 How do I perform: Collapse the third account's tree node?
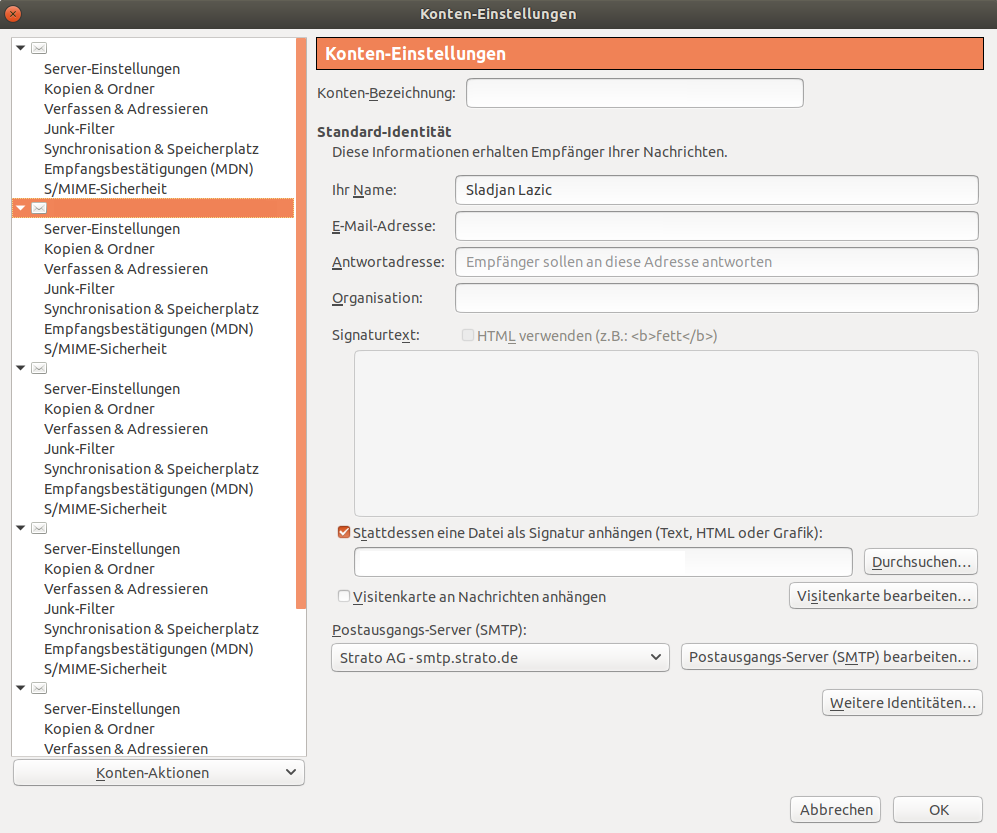point(20,368)
